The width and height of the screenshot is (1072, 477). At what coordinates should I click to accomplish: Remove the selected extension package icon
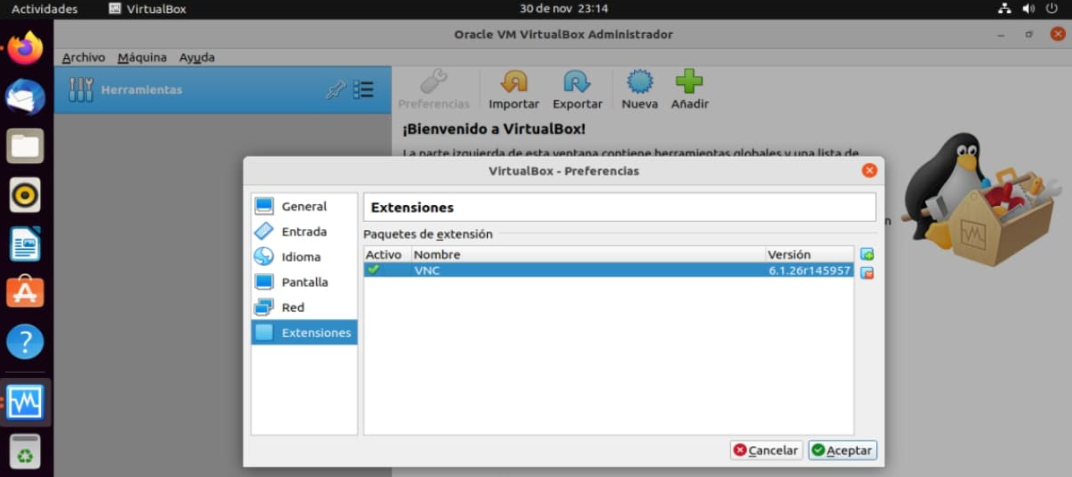(867, 273)
